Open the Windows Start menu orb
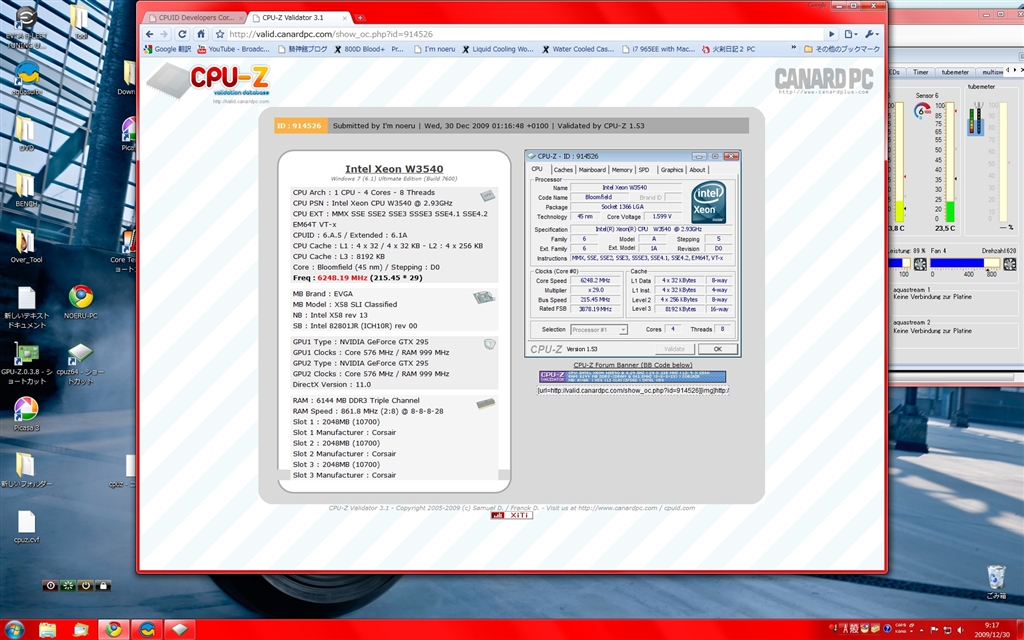The image size is (1024, 640). (13, 630)
